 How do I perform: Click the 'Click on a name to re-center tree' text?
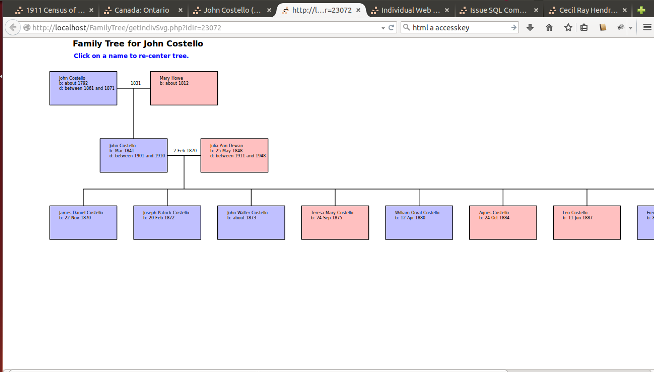coord(131,55)
